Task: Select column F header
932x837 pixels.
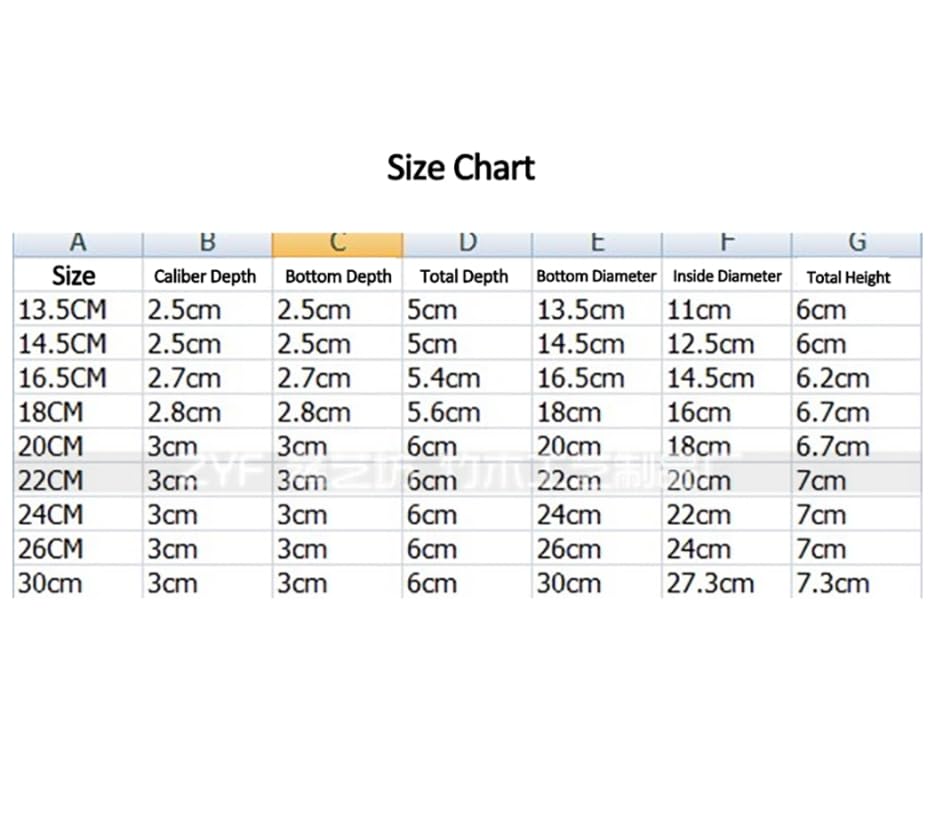Action: click(x=727, y=244)
